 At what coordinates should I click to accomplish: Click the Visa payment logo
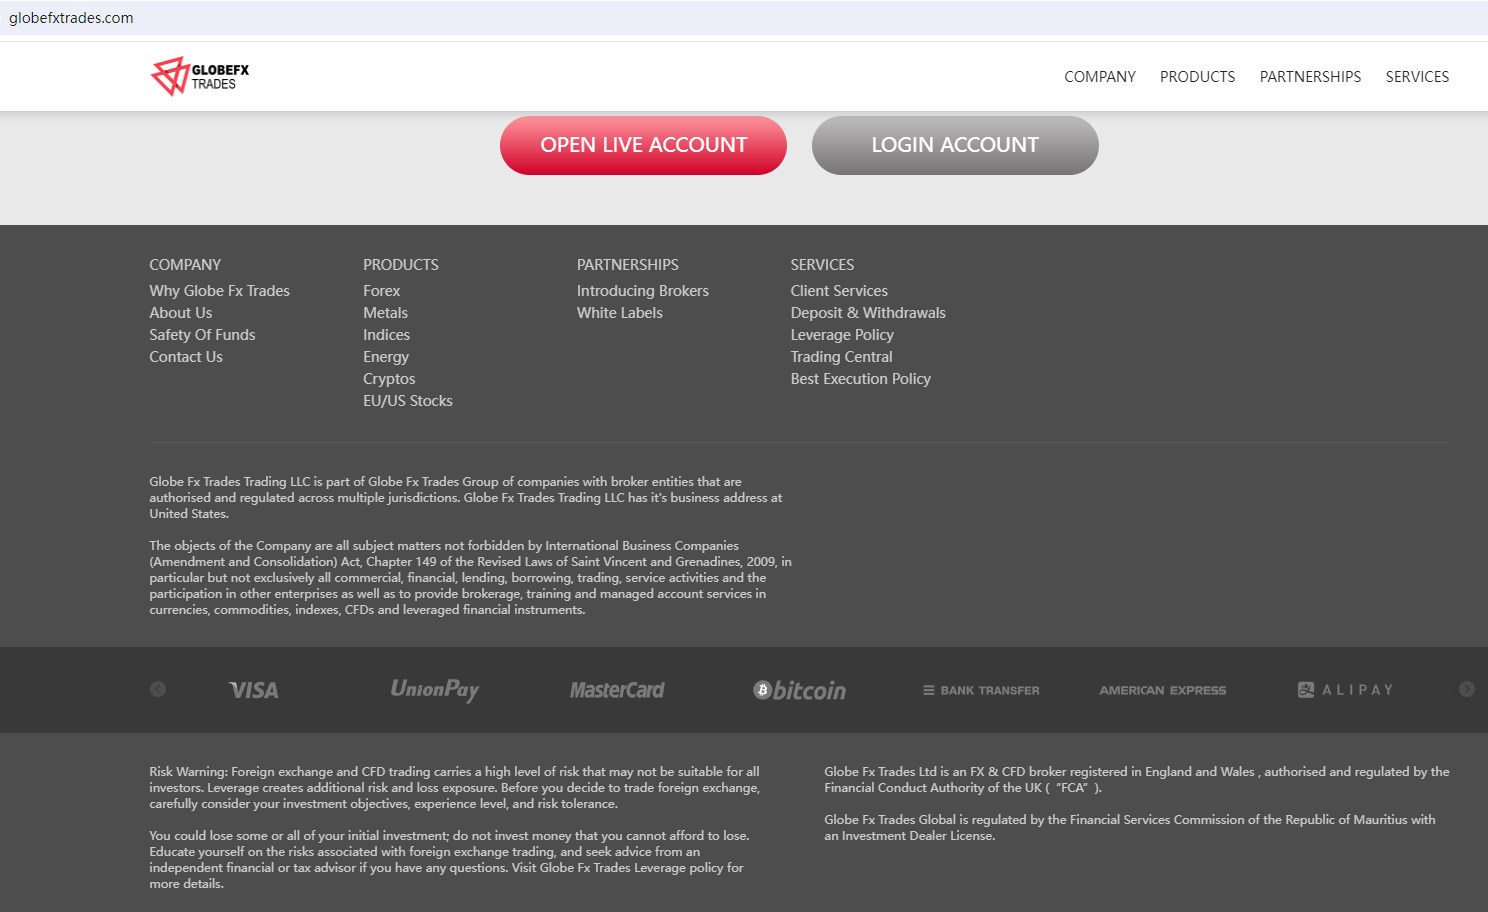pyautogui.click(x=254, y=690)
